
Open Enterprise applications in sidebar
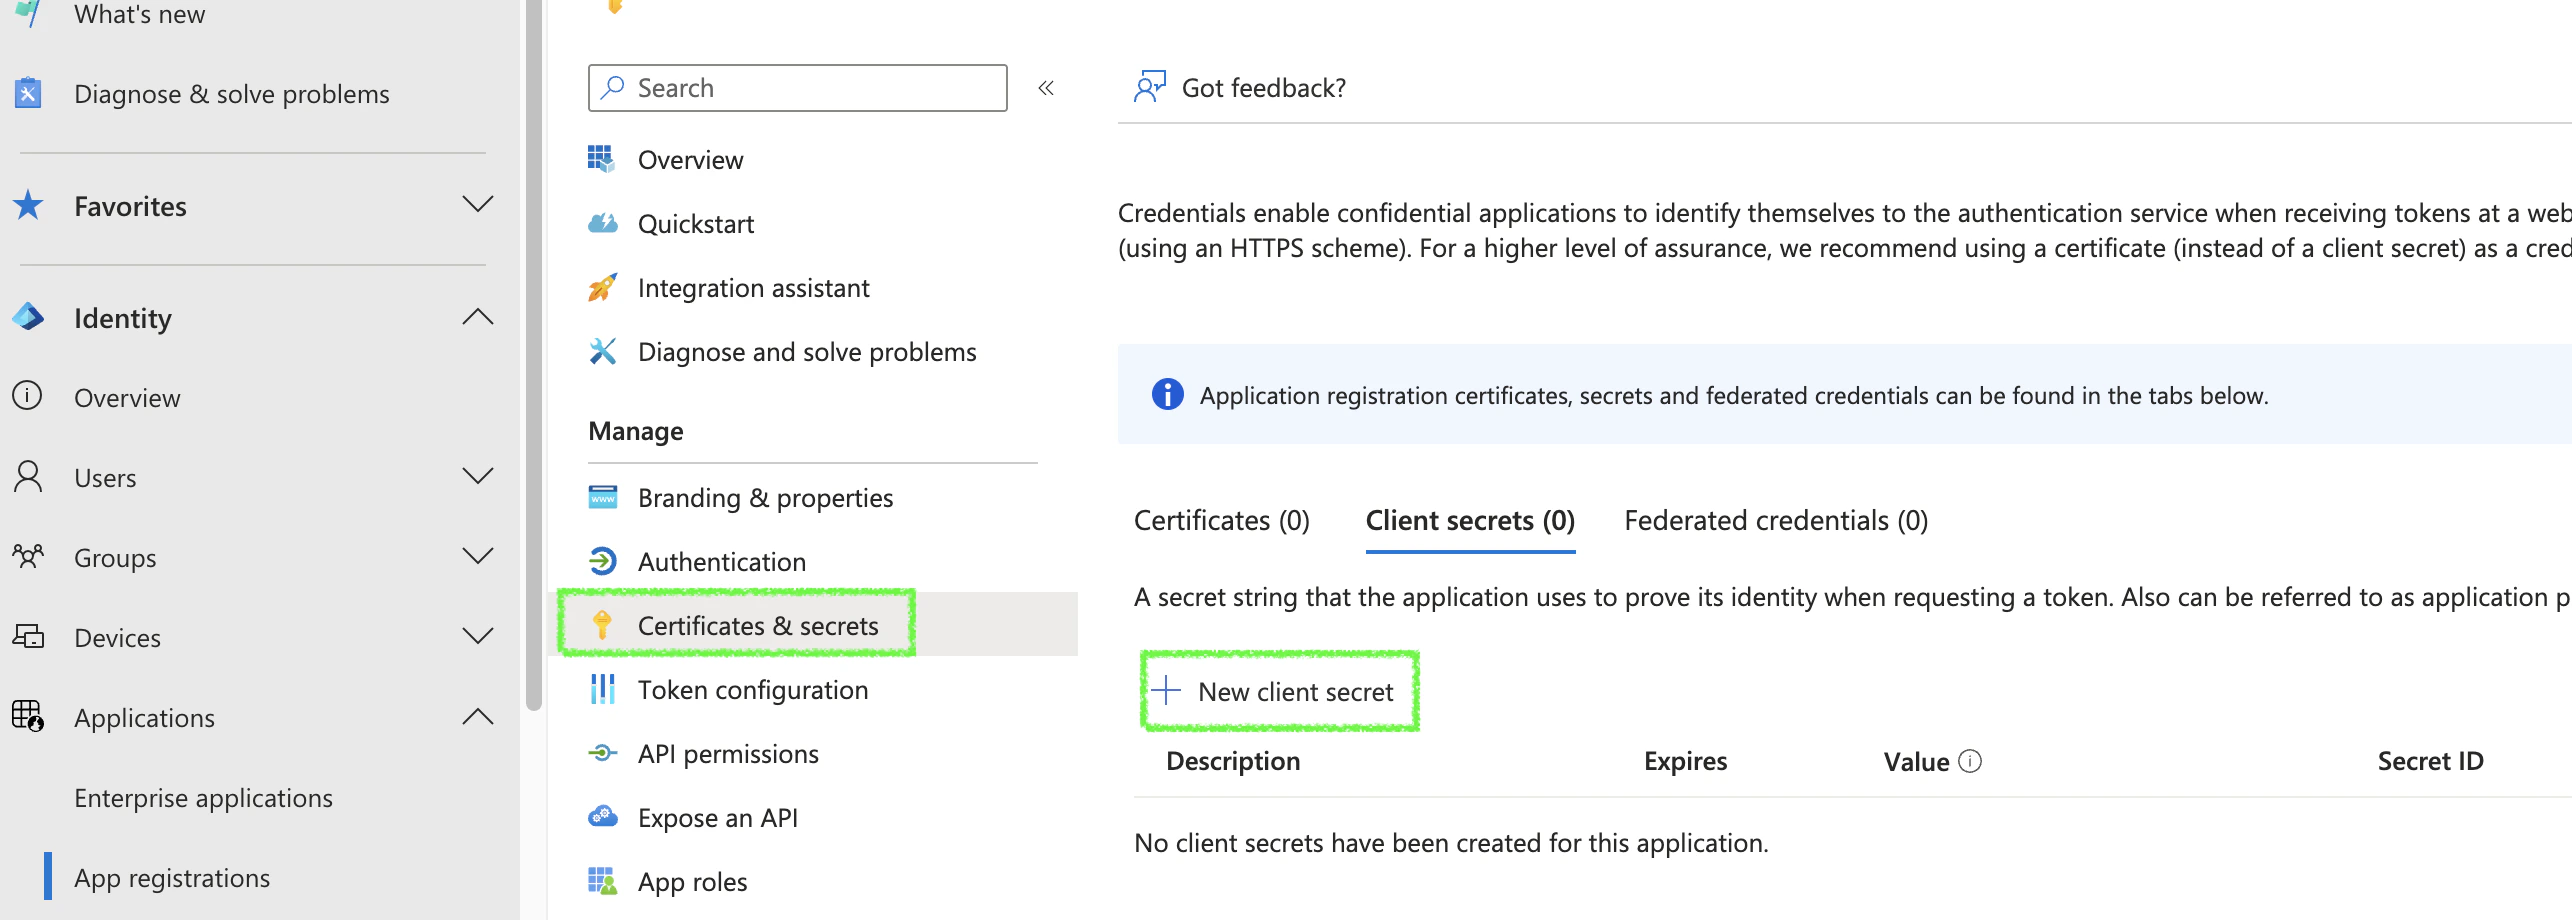(x=203, y=797)
